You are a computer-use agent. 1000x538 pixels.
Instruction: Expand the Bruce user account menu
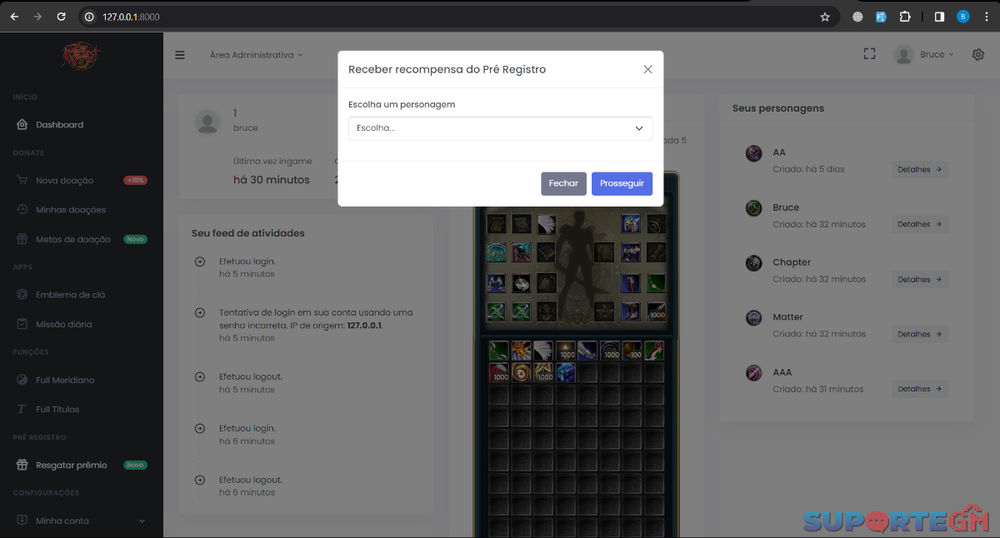pyautogui.click(x=925, y=55)
